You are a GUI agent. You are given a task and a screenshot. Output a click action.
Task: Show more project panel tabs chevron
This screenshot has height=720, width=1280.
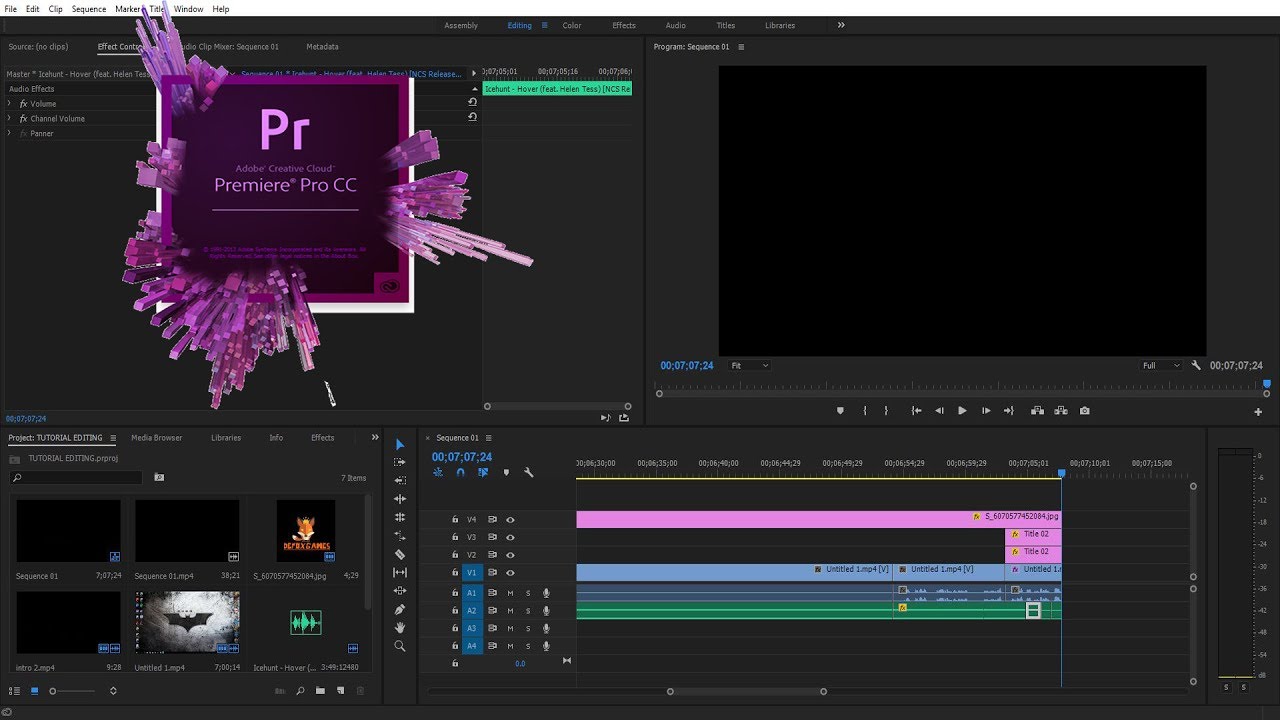[375, 437]
